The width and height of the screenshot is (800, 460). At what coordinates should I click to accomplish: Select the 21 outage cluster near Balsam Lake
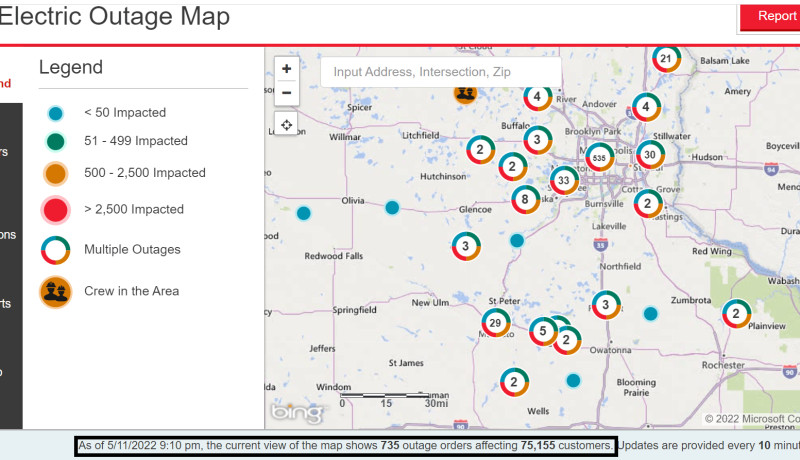pos(667,59)
